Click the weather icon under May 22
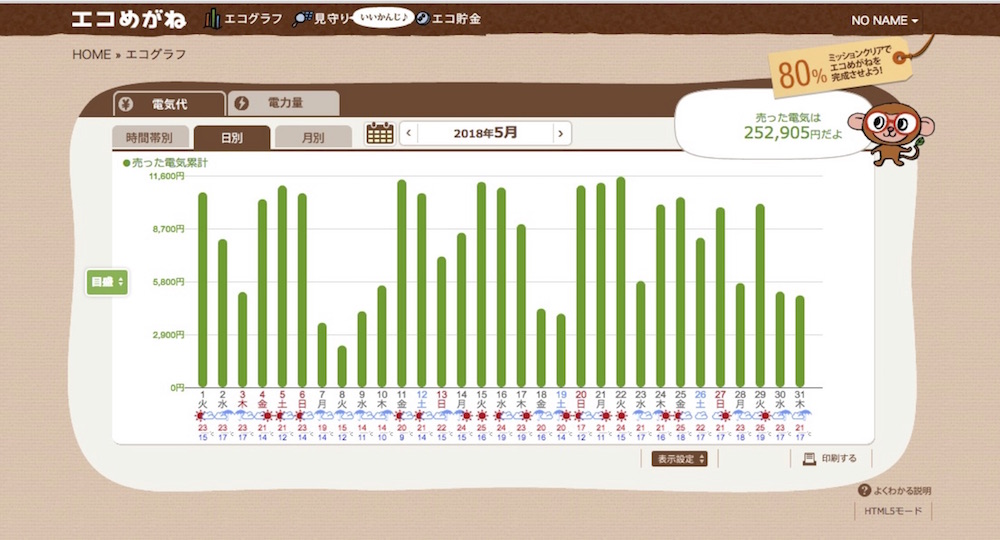The image size is (1000, 540). (621, 416)
